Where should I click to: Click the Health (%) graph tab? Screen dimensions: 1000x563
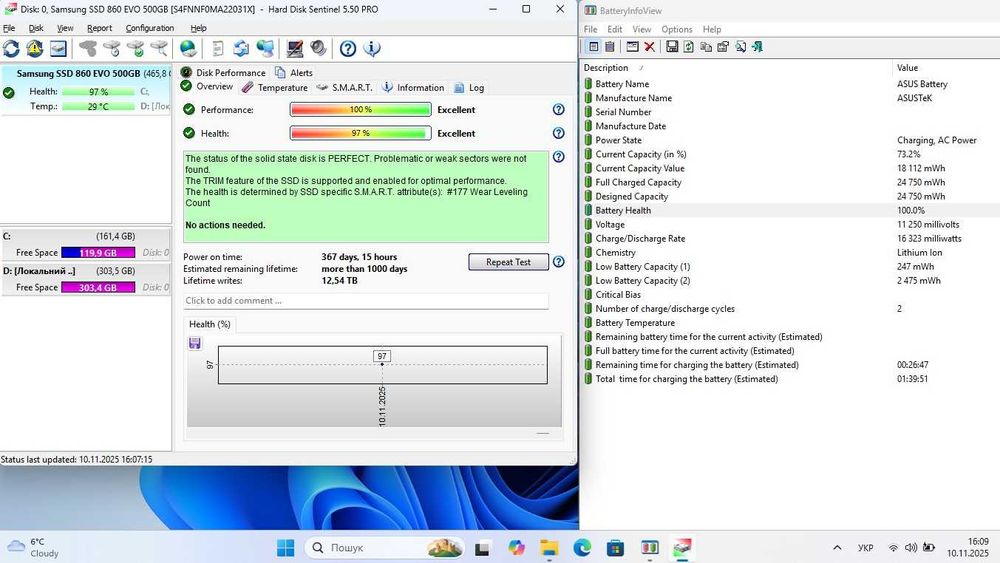pos(210,324)
